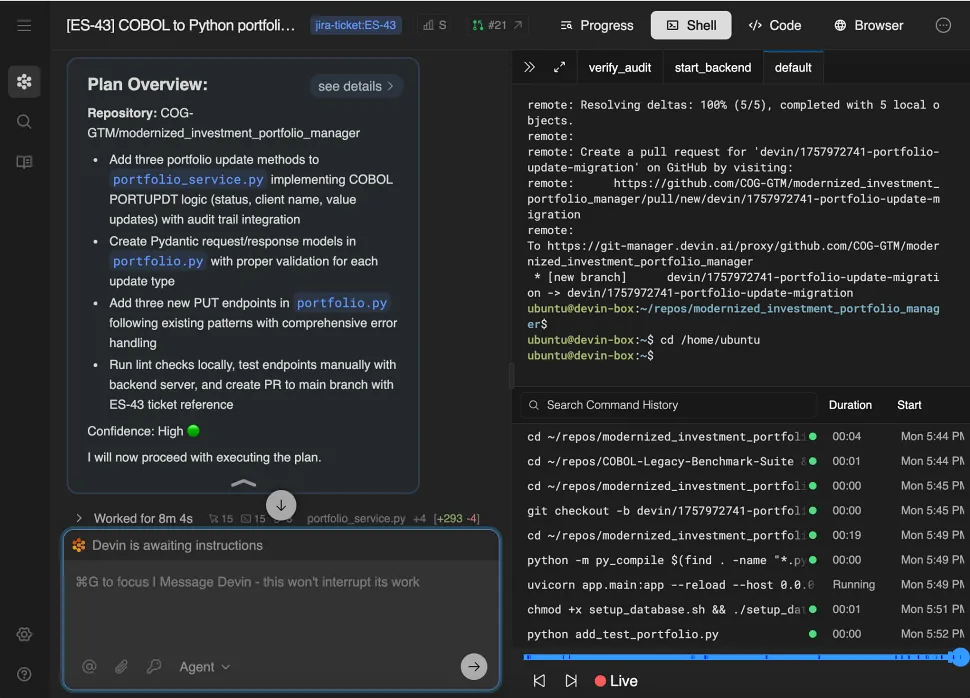This screenshot has height=698, width=970.
Task: Select cd command row with 00:04 duration
Action: [x=740, y=436]
